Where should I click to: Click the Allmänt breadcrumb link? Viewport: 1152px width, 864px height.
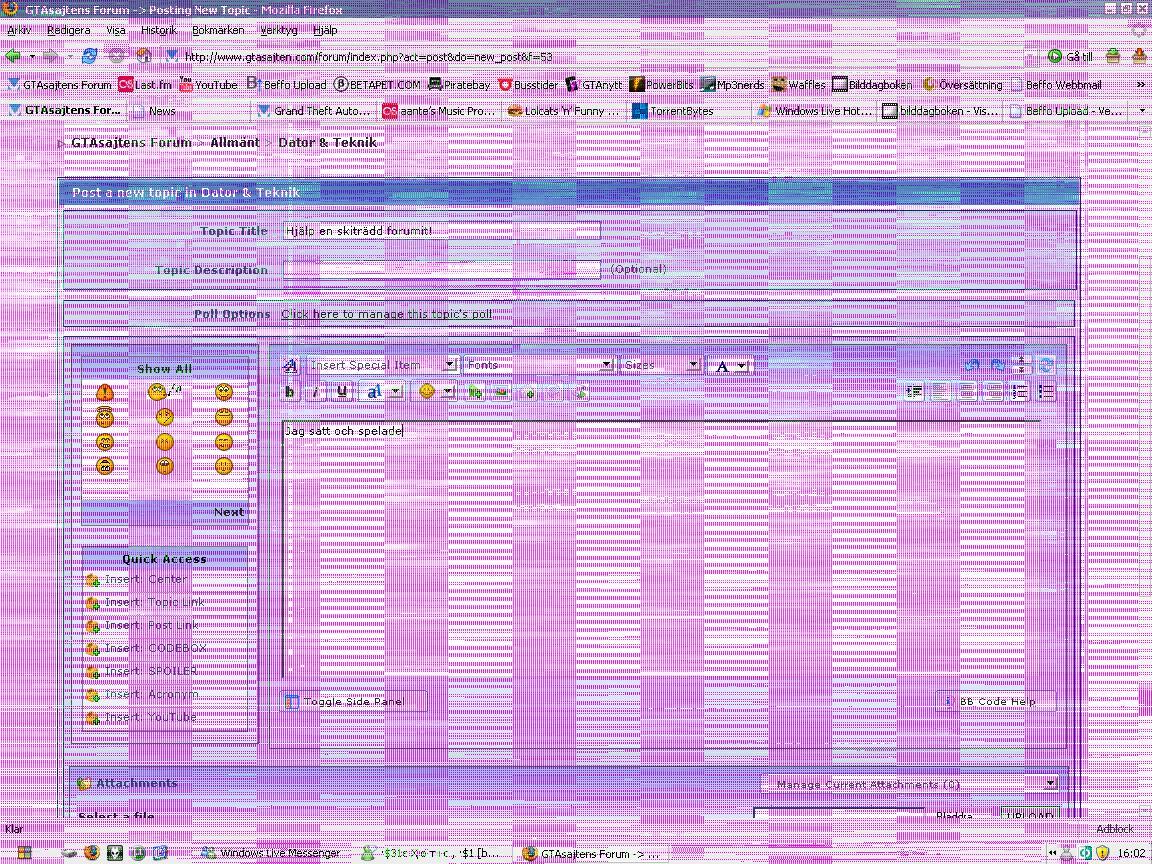tap(235, 143)
